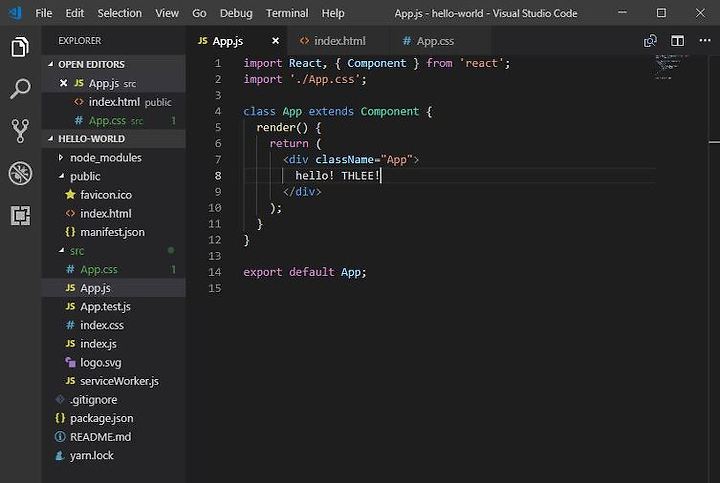720x483 pixels.
Task: Open the Debug view icon
Action: (20, 173)
